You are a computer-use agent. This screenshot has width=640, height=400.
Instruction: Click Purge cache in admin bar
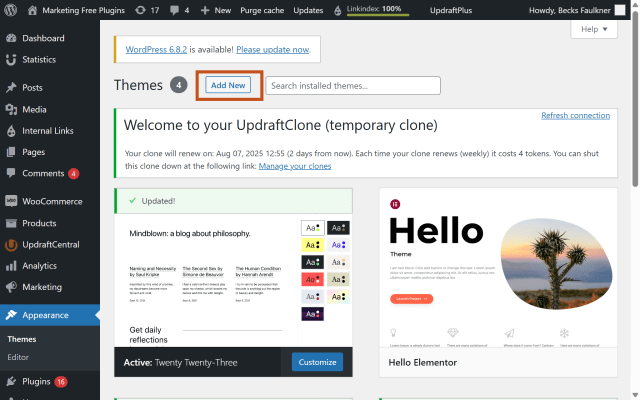(262, 10)
